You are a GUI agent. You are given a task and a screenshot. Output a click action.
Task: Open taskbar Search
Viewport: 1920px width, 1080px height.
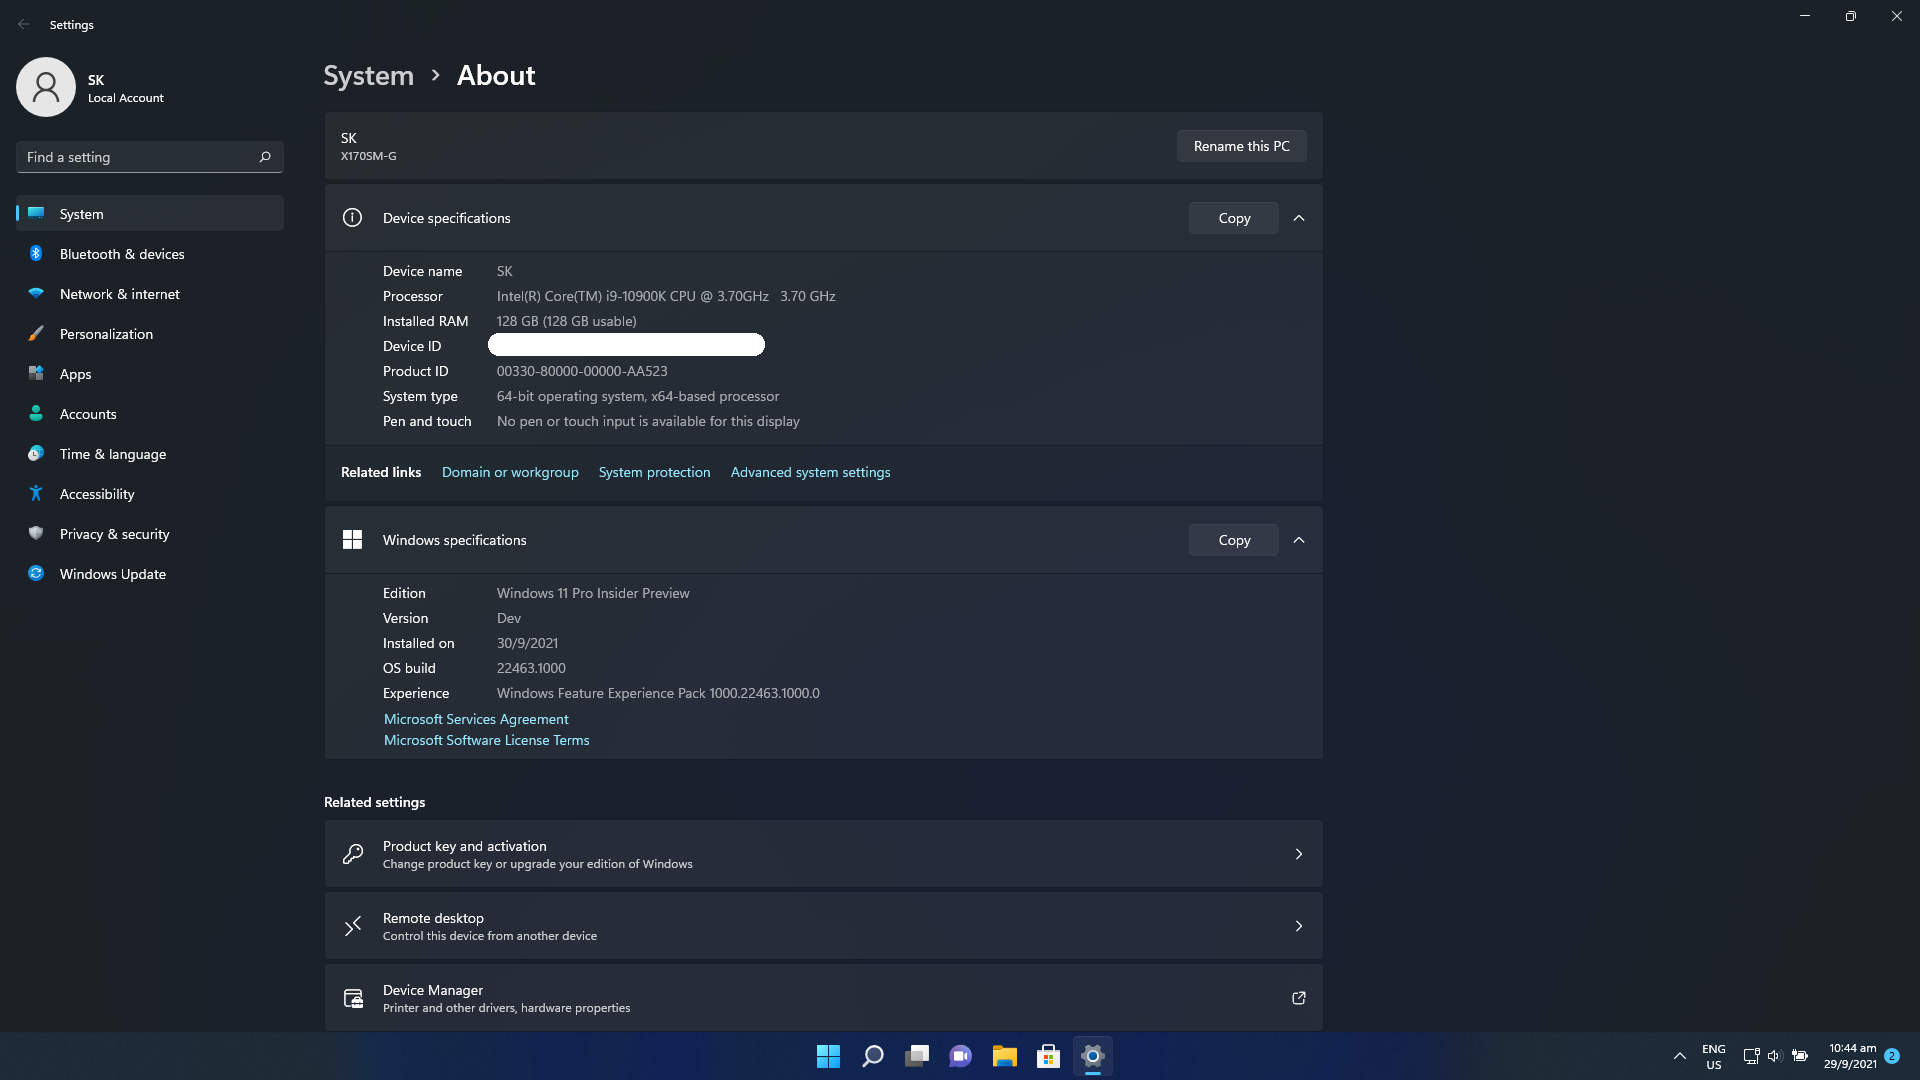(x=872, y=1056)
